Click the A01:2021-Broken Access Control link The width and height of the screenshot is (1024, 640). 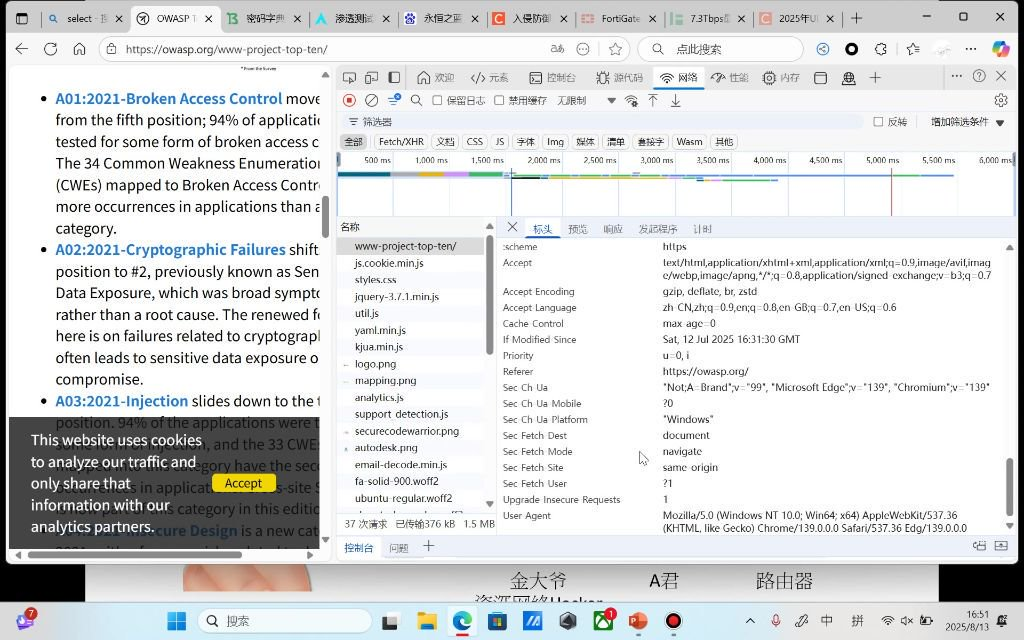click(x=168, y=99)
